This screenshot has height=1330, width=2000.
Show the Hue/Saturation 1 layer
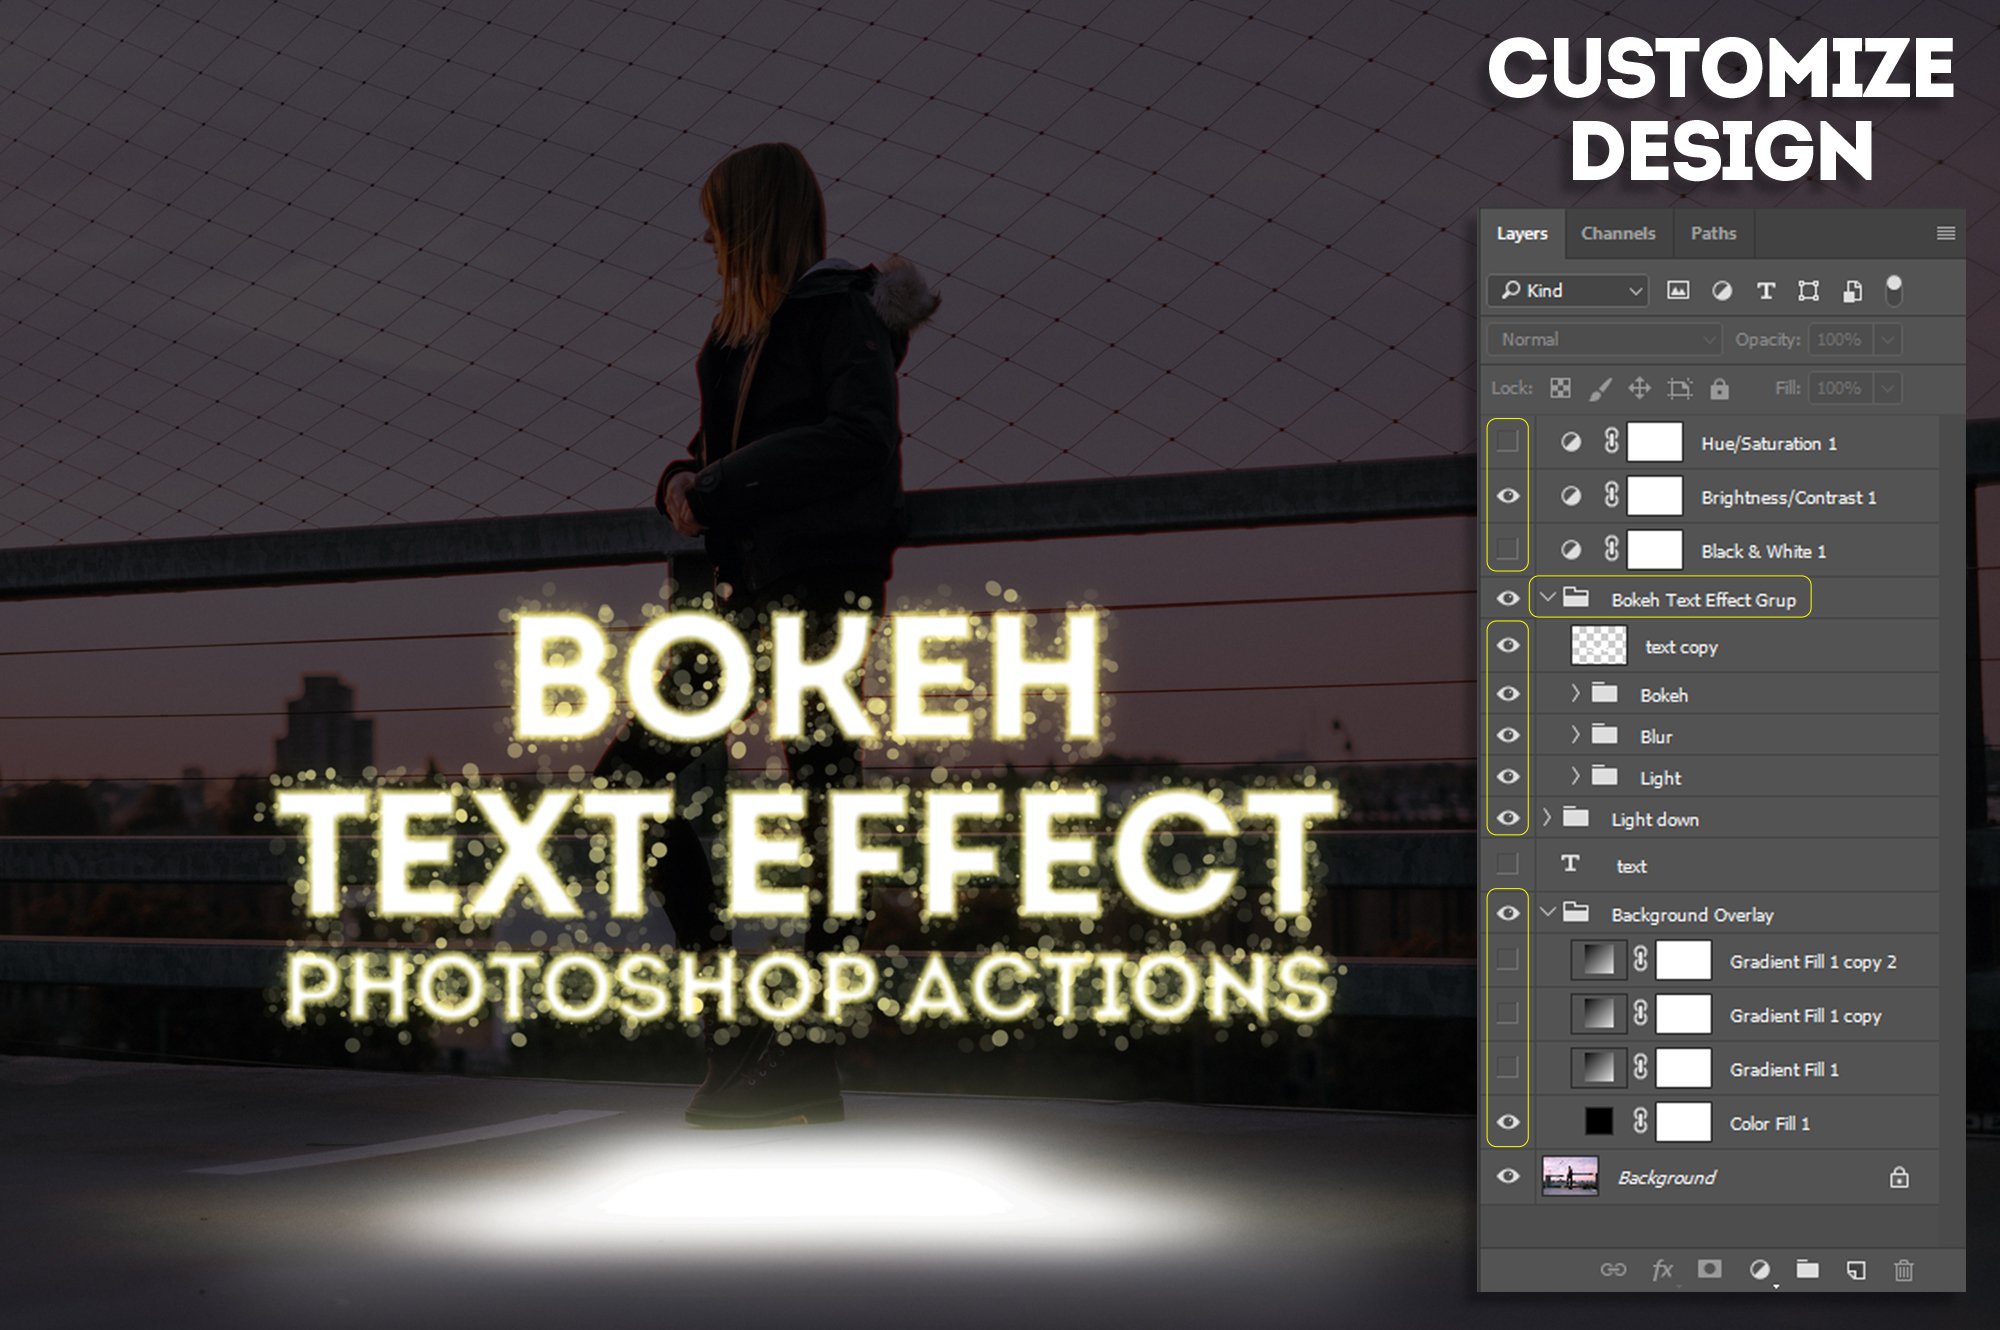click(1508, 441)
